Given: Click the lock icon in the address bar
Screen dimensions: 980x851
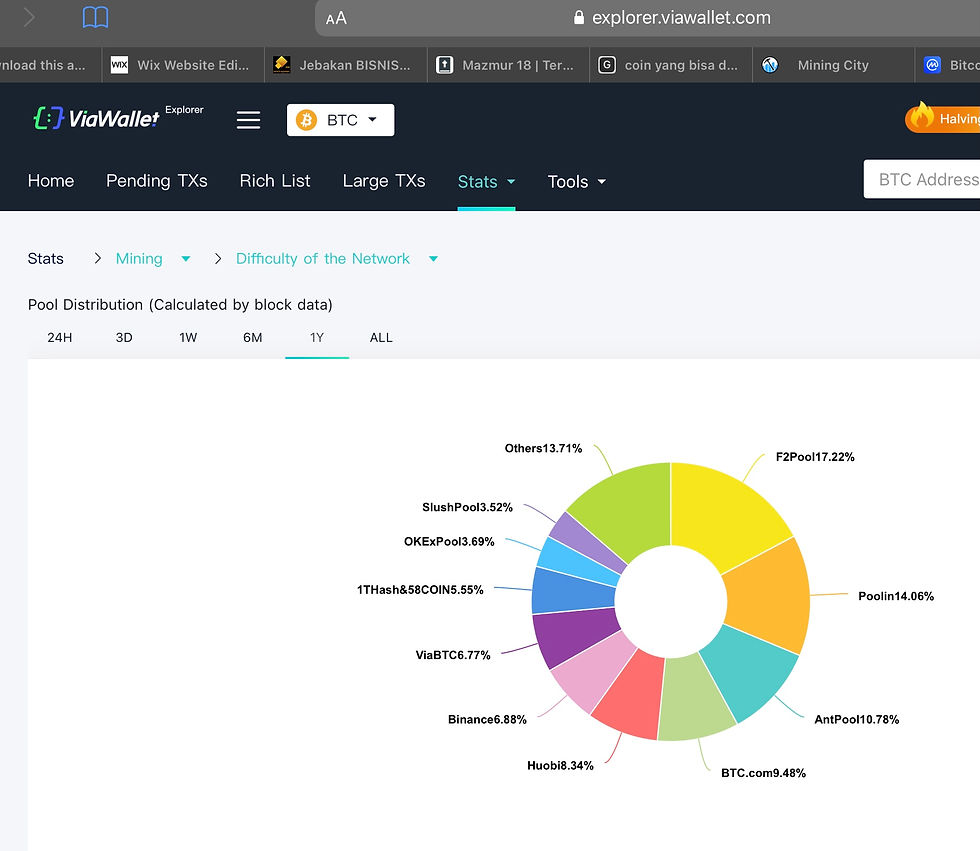Looking at the screenshot, I should [x=579, y=17].
